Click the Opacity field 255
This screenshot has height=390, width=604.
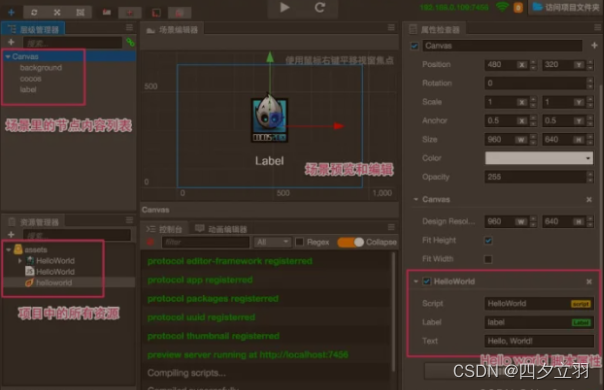(x=535, y=177)
